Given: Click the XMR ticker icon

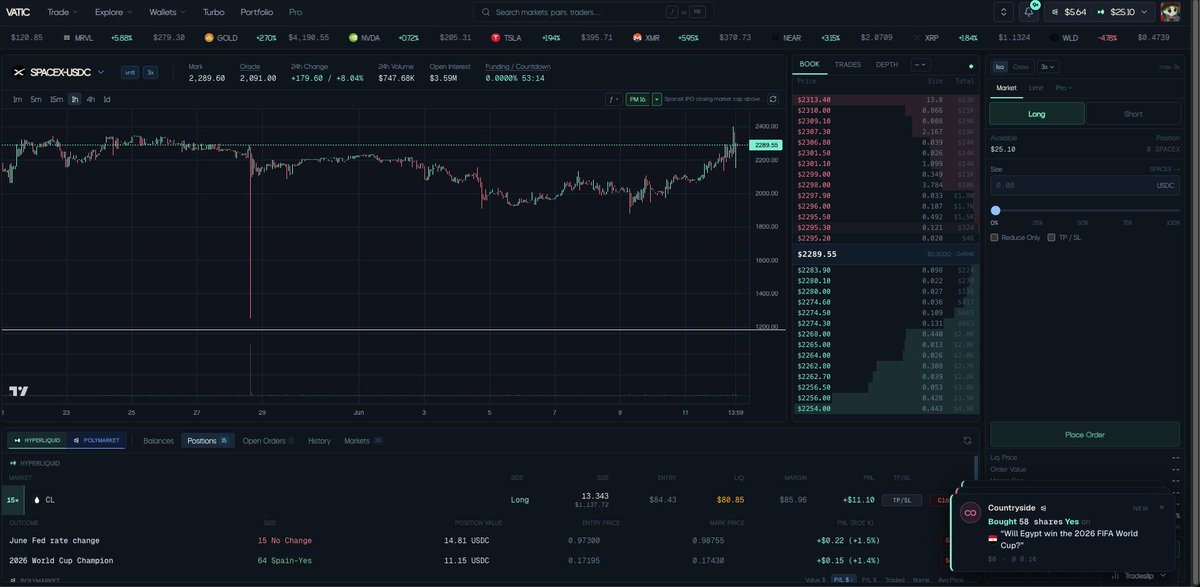Looking at the screenshot, I should click(x=637, y=37).
